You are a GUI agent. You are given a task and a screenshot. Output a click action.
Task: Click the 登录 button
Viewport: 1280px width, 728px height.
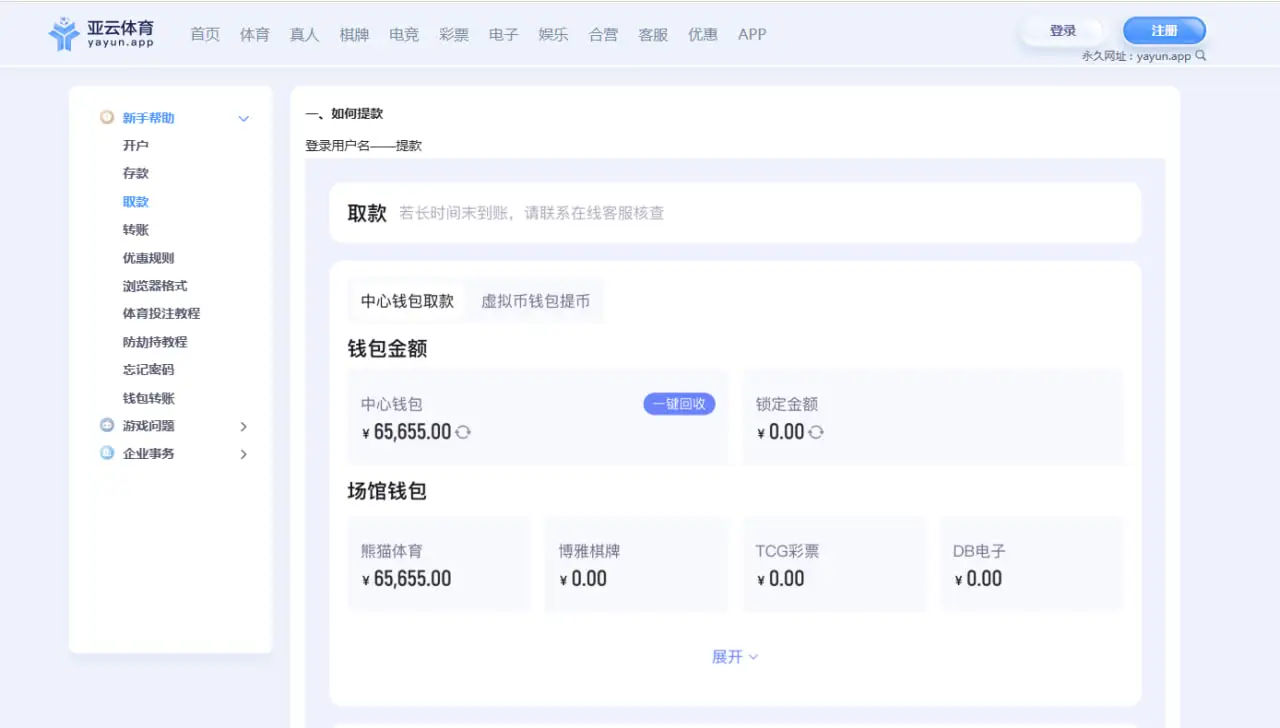click(x=1062, y=31)
